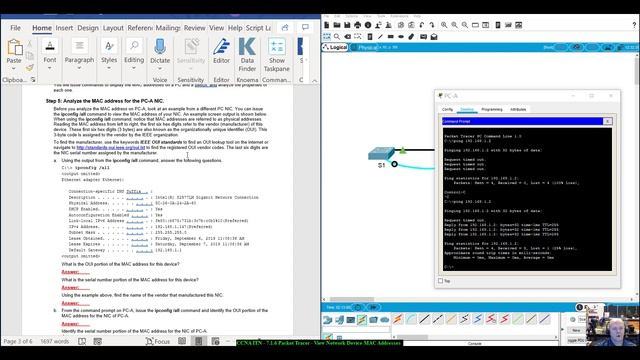Image resolution: width=640 pixels, height=360 pixels.
Task: Toggle the Top checkbox in PC-A window
Action: click(440, 281)
